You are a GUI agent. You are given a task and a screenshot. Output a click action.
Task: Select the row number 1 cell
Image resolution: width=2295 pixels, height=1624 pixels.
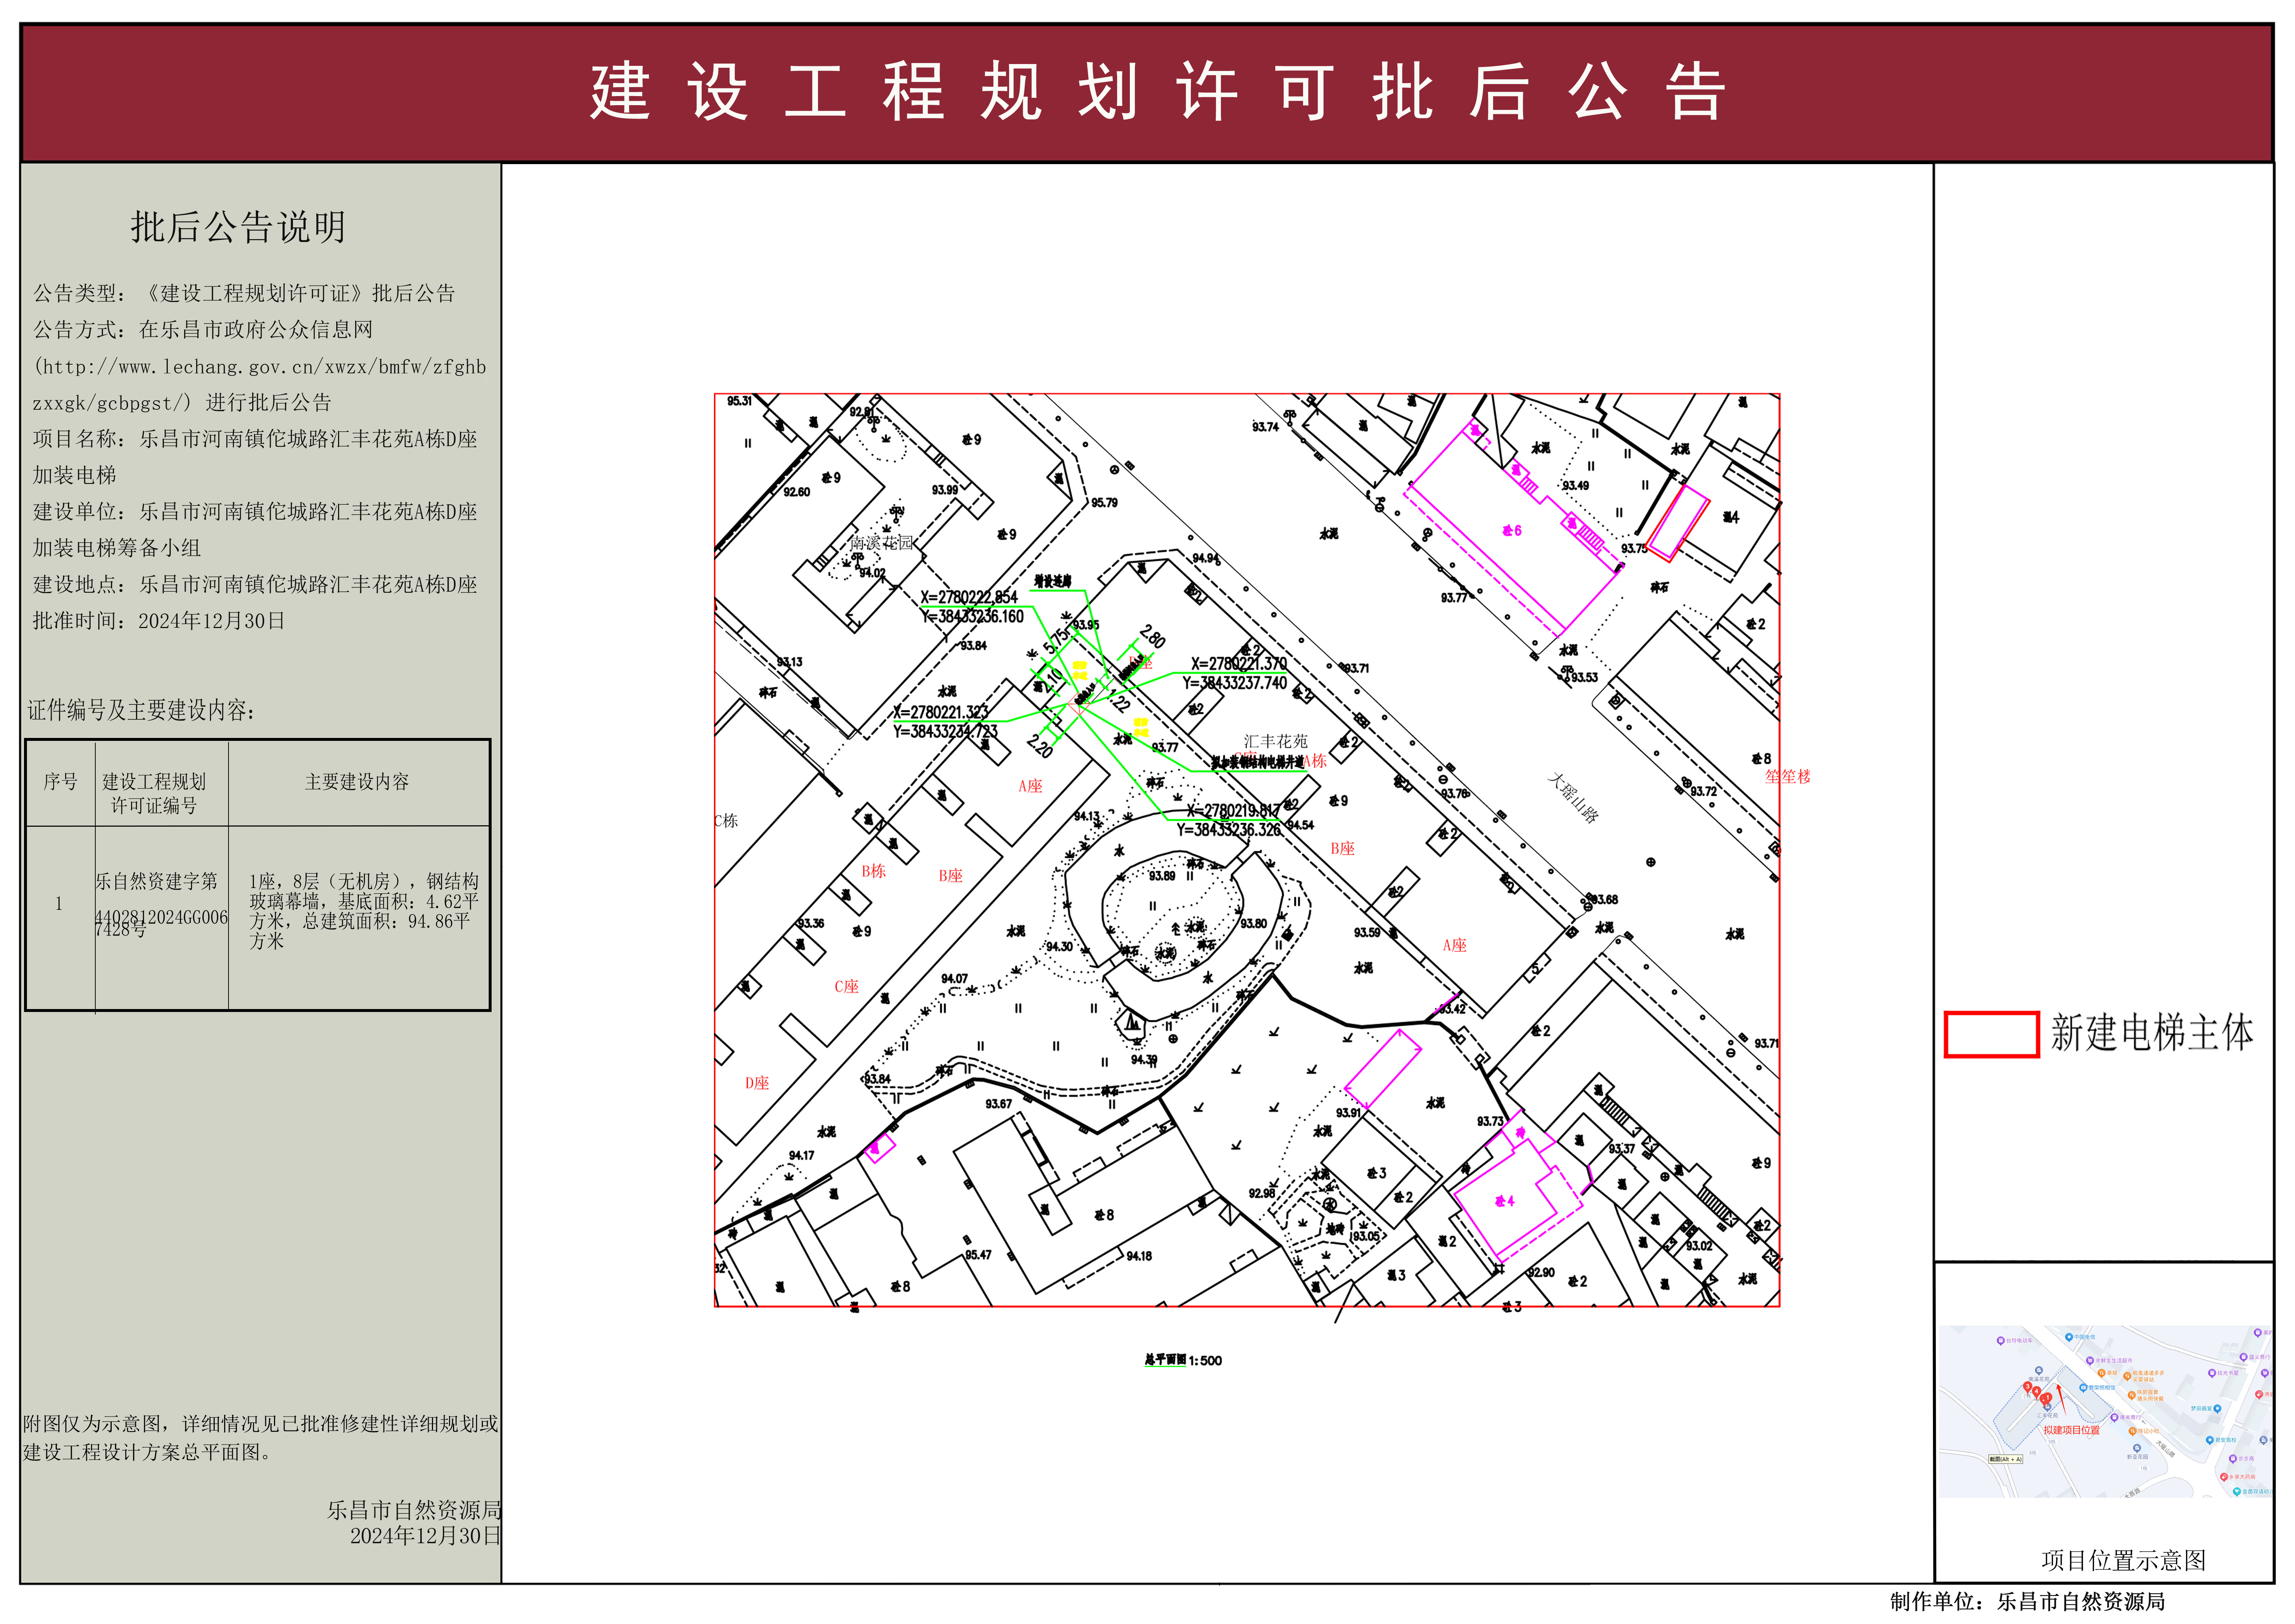pyautogui.click(x=59, y=904)
